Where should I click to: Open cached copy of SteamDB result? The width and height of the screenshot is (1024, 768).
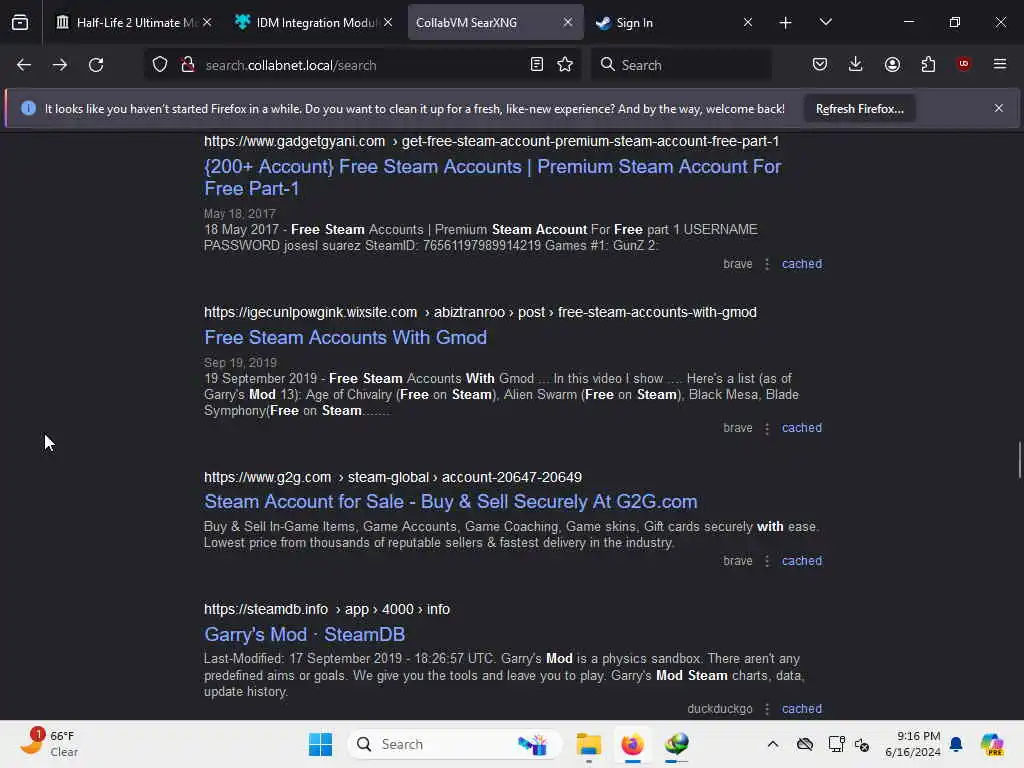click(x=802, y=709)
